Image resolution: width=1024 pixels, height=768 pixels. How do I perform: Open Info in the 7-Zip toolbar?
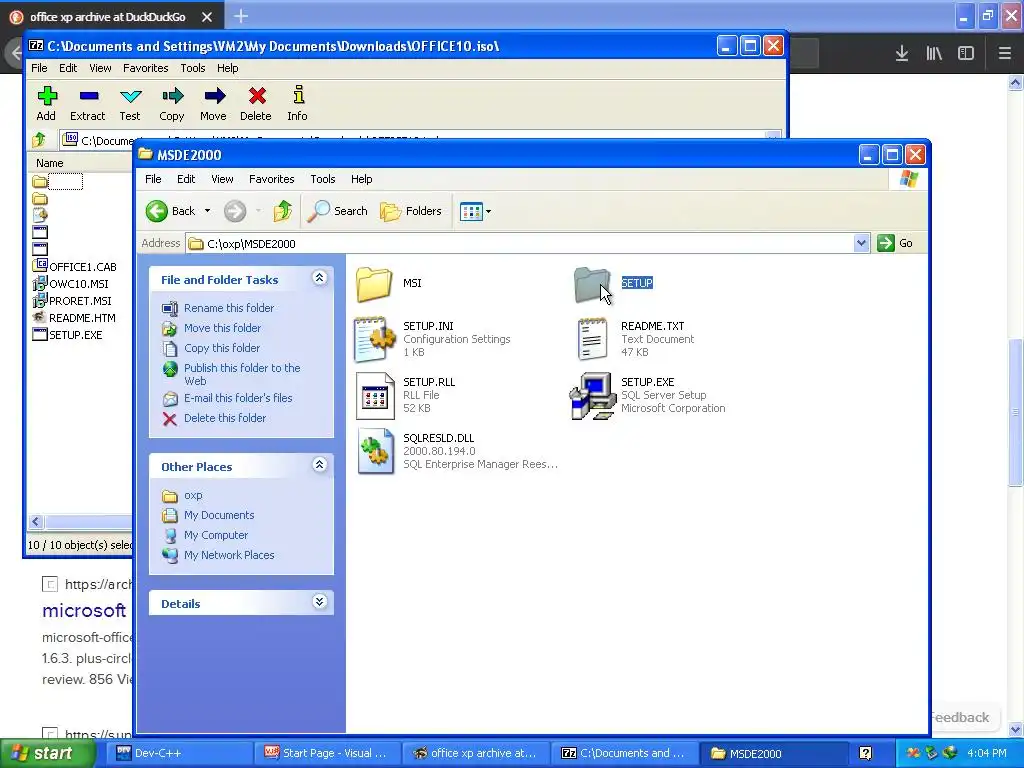[298, 103]
